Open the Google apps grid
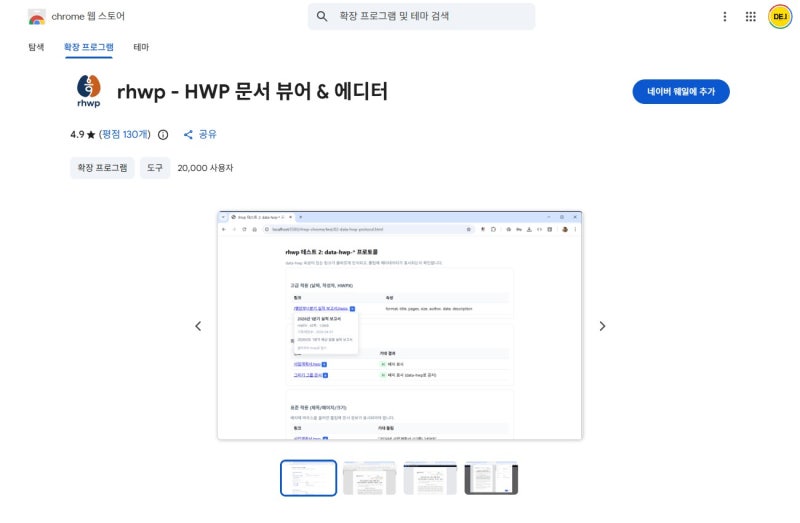 [751, 17]
